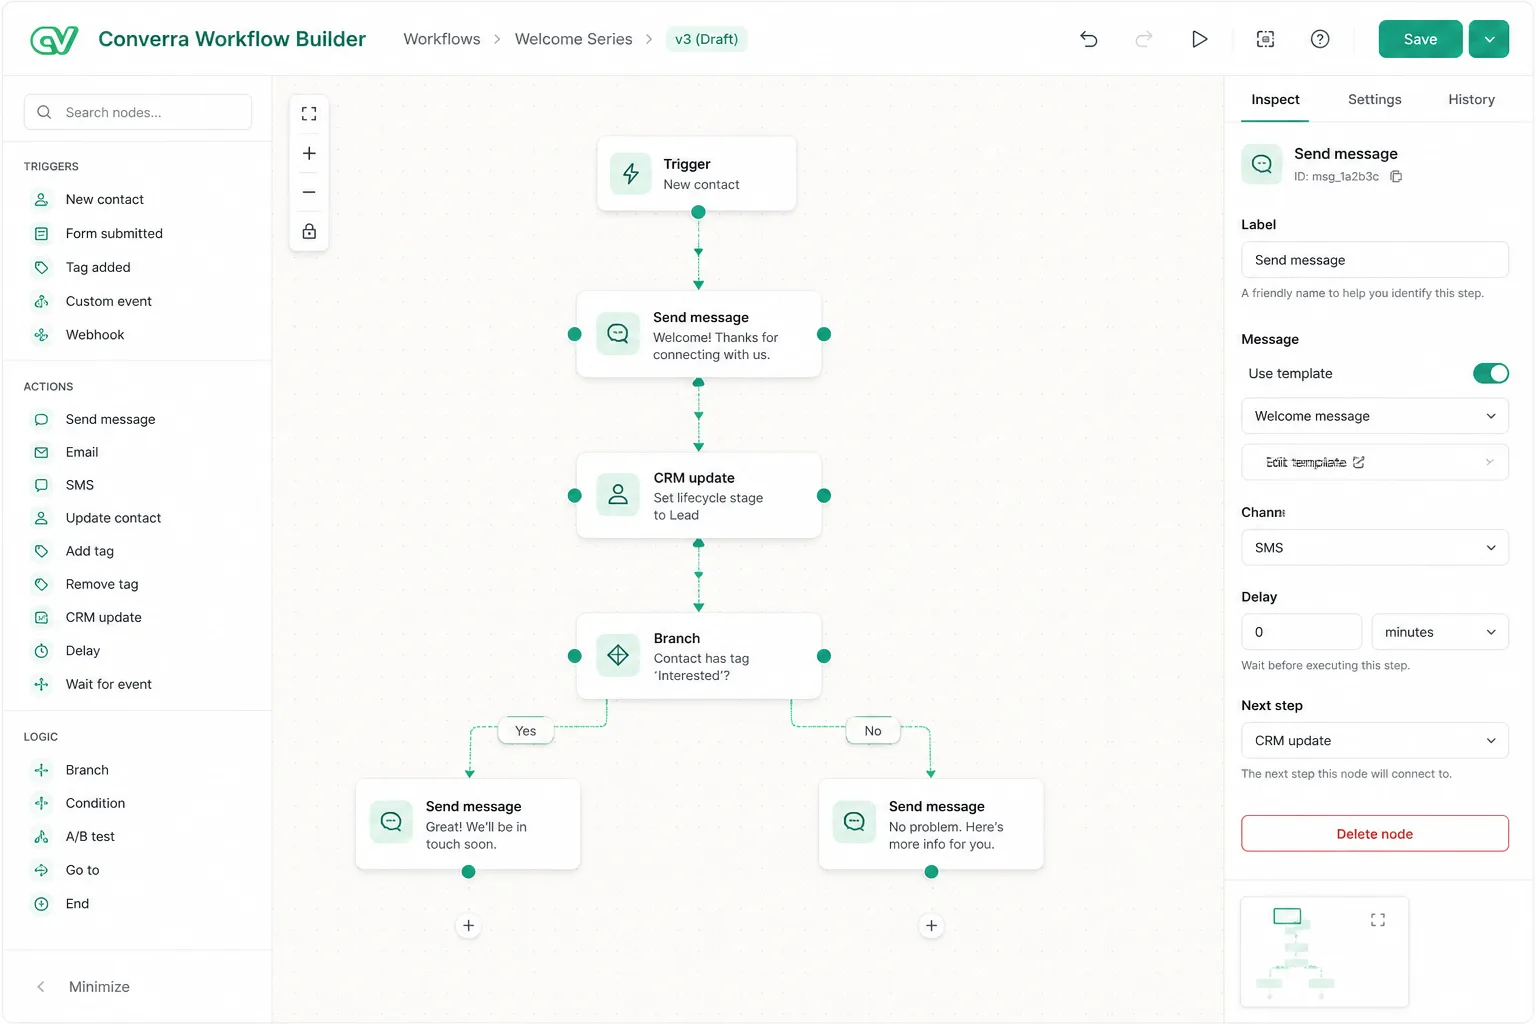Viewport: 1536px width, 1024px height.
Task: Click the Wait for event icon
Action: (41, 685)
